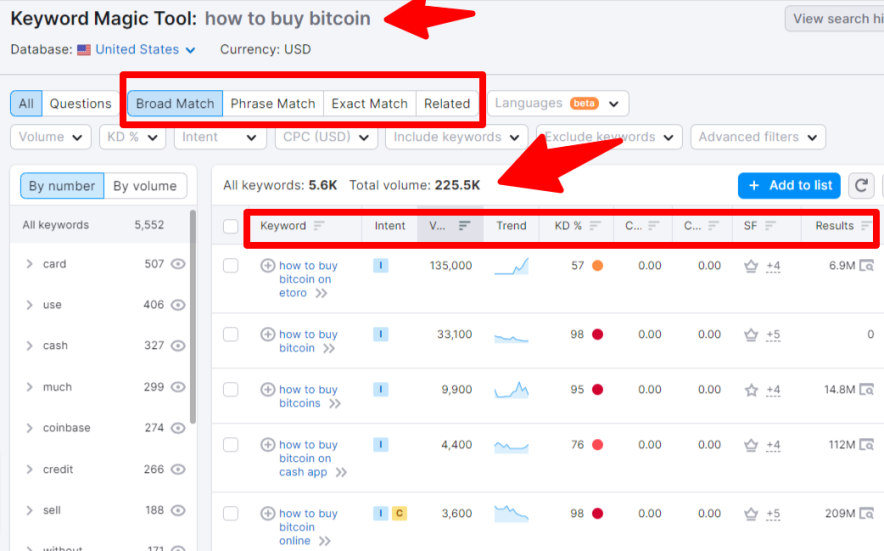
Task: Click the orange KD dot for value 57
Action: click(x=598, y=266)
